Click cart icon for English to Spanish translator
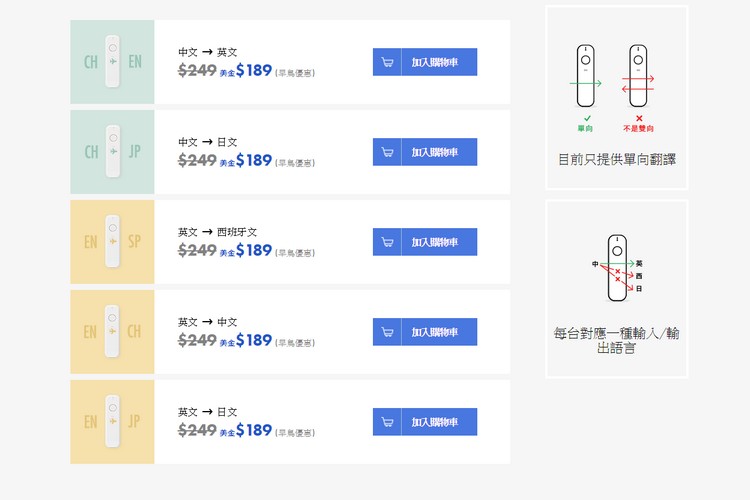Screen dimensions: 750x500 [x=387, y=242]
